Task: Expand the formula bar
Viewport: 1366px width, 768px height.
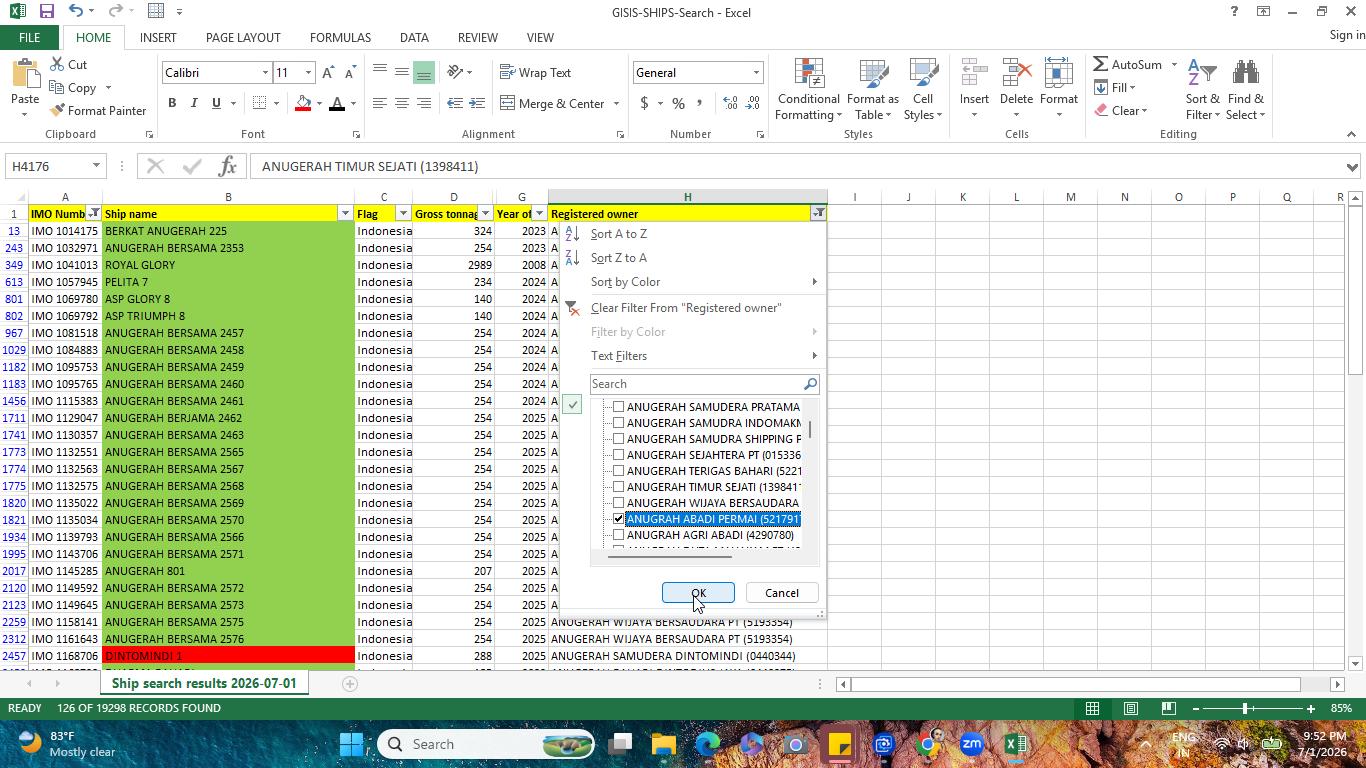Action: 1352,167
